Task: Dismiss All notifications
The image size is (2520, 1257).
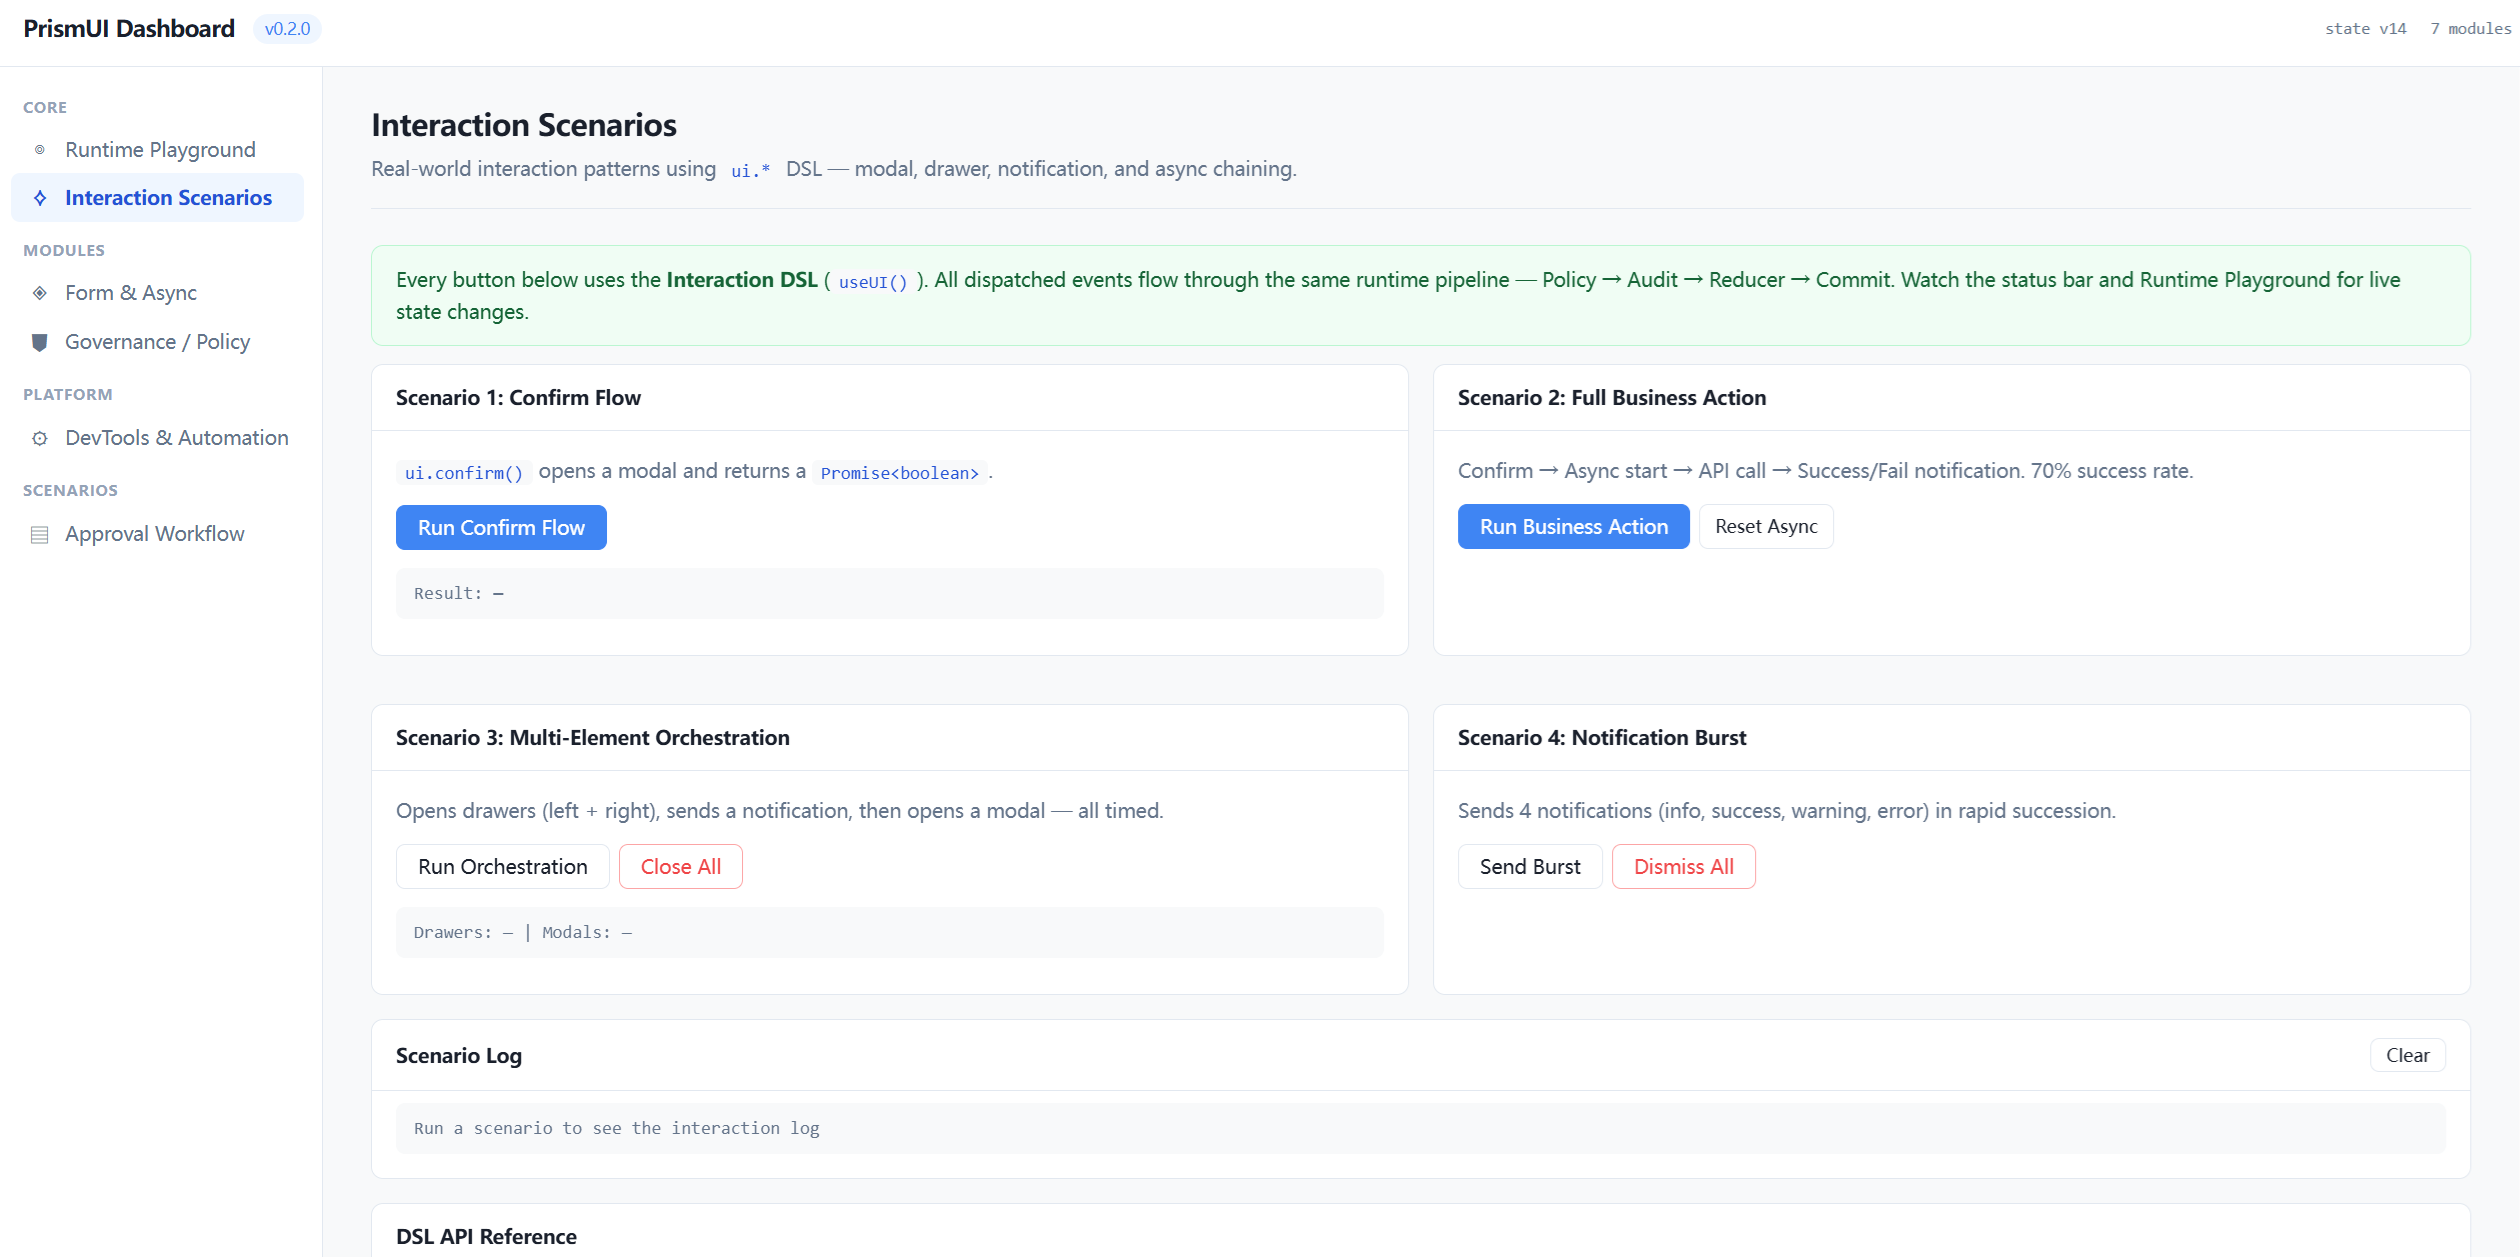Action: (1683, 866)
